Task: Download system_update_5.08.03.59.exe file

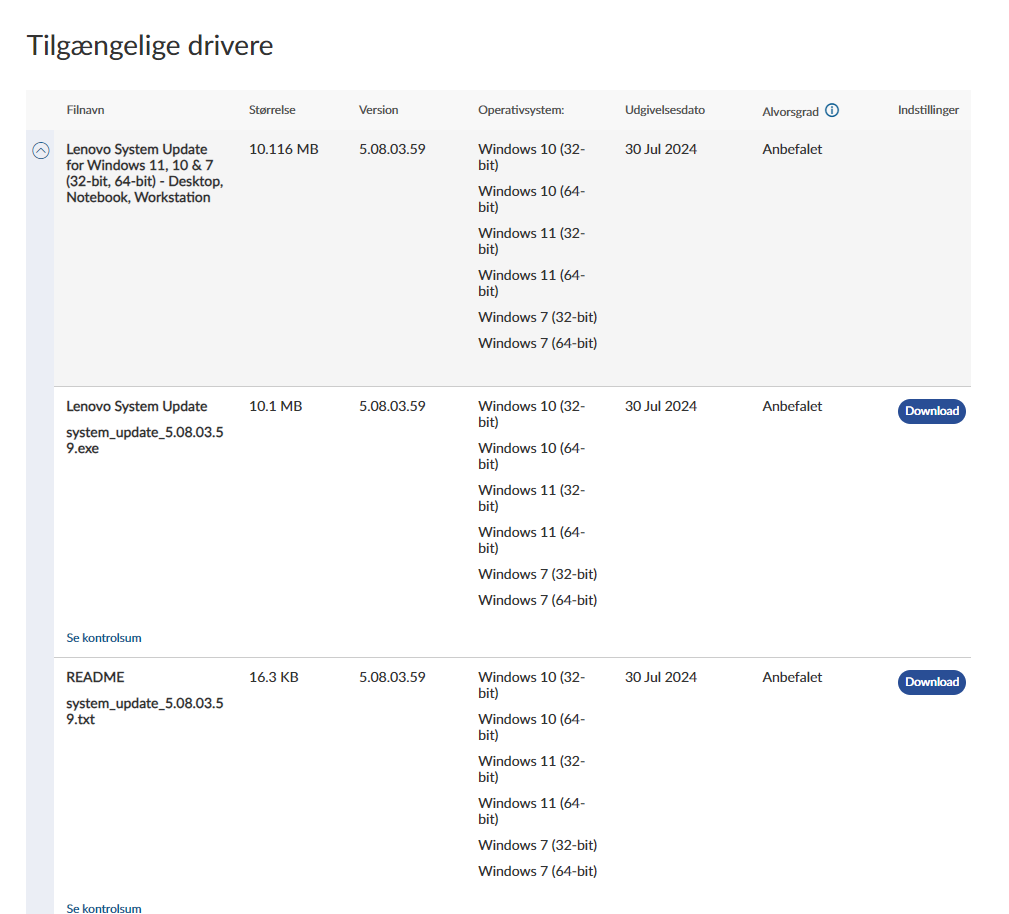Action: tap(931, 411)
